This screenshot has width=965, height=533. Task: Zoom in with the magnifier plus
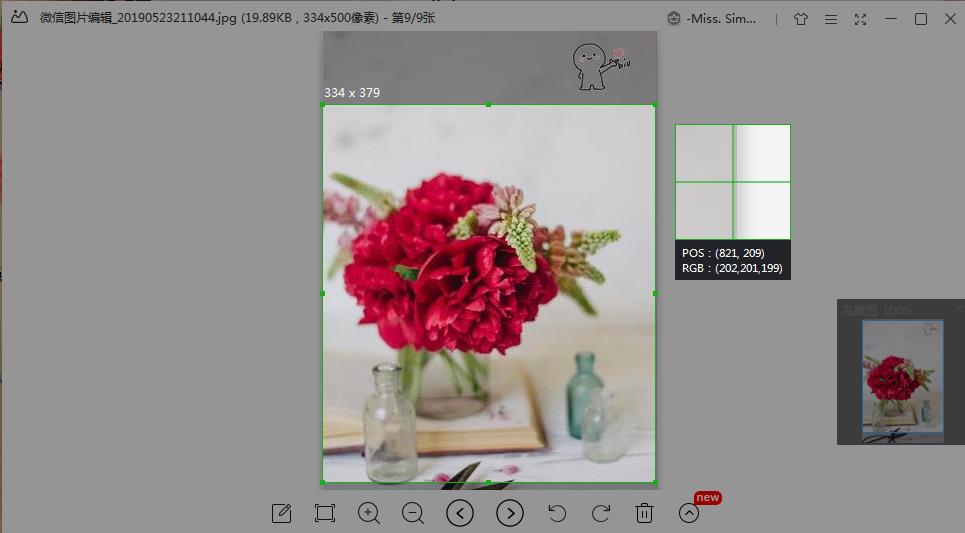point(369,513)
